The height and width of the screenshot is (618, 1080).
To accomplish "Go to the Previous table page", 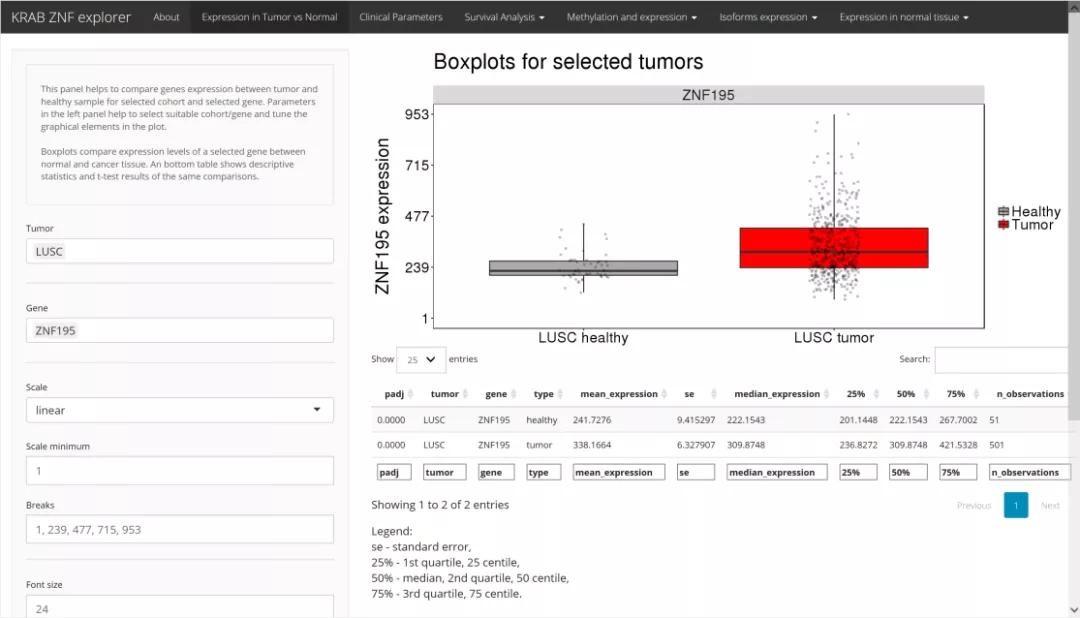I will [974, 506].
